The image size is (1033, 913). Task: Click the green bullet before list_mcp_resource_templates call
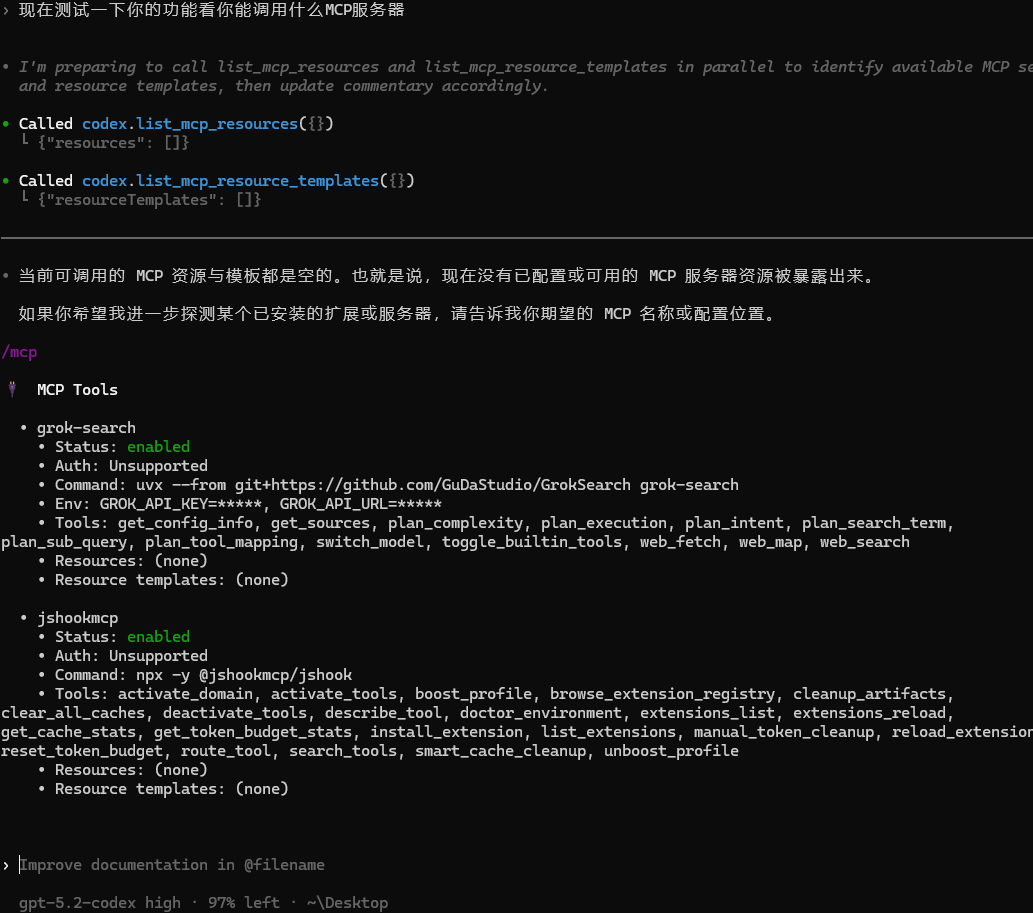[6, 180]
